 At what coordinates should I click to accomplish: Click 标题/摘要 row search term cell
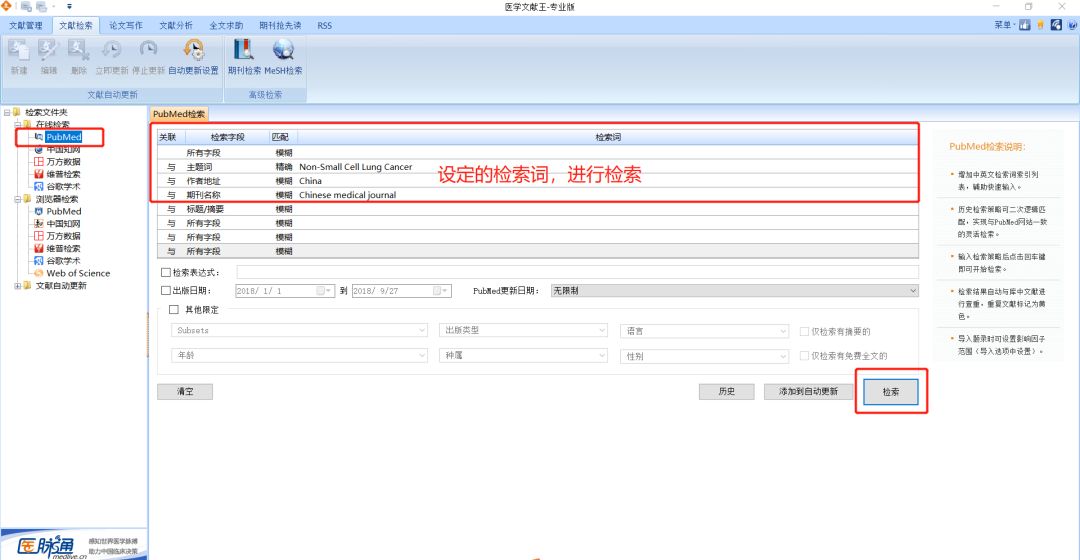608,209
